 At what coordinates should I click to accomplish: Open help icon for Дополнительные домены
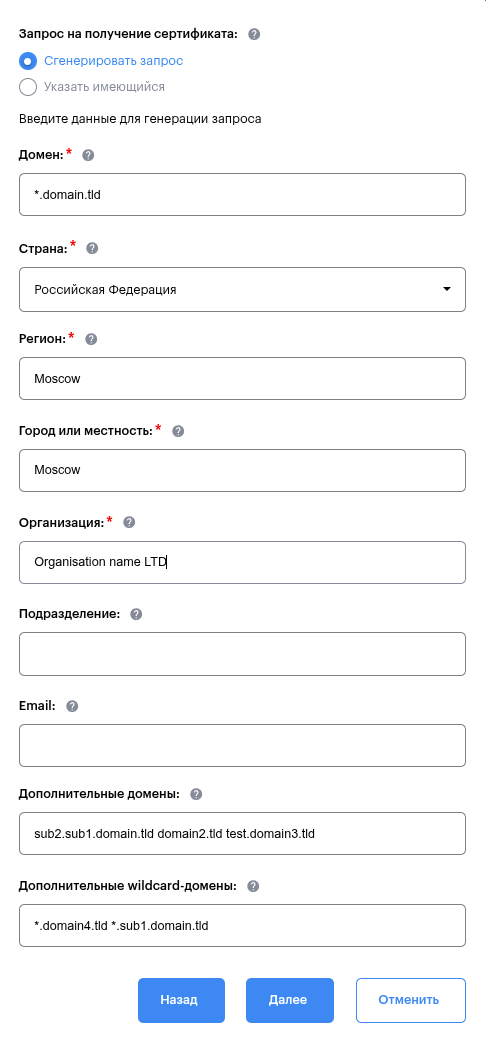pos(196,794)
